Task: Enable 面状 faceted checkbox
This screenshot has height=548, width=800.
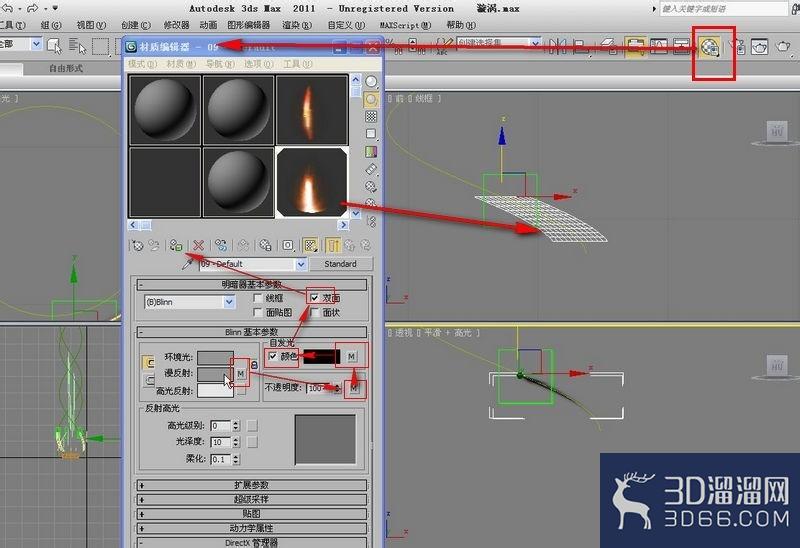Action: pyautogui.click(x=314, y=312)
